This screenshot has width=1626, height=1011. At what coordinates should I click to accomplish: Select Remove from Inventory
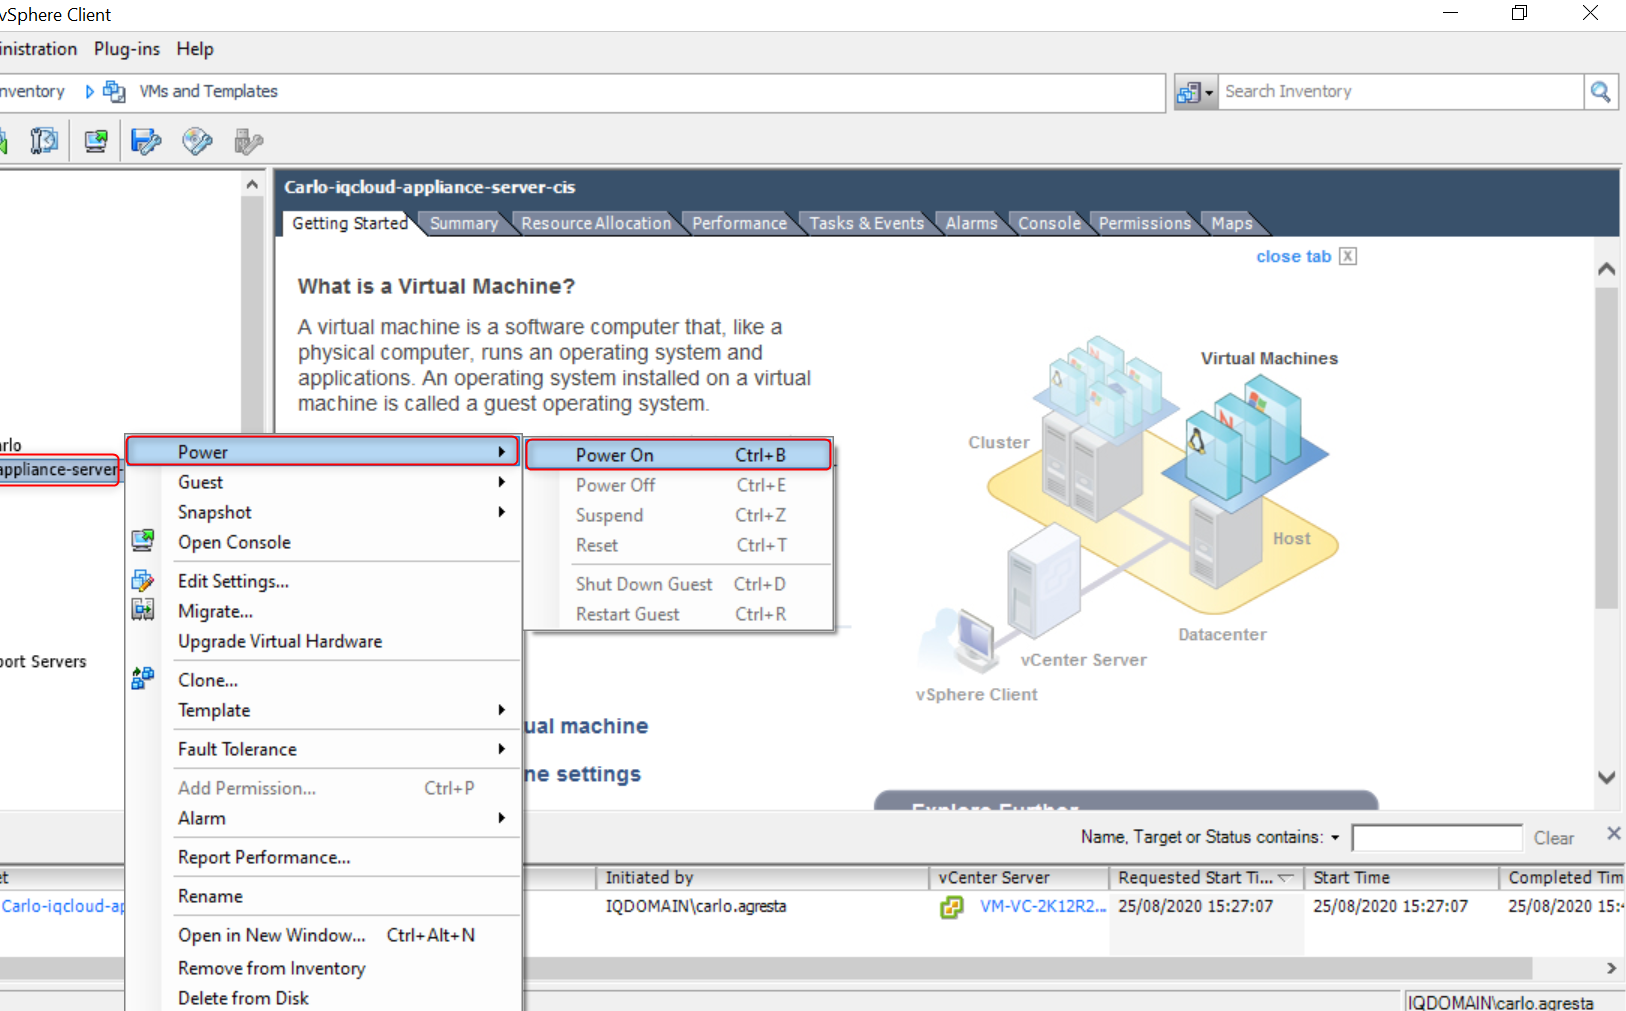coord(271,968)
